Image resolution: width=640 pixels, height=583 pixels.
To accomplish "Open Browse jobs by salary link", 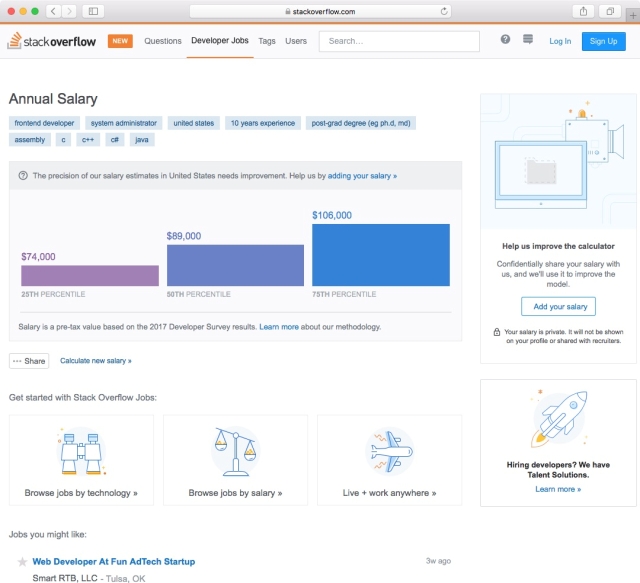I will click(x=236, y=493).
